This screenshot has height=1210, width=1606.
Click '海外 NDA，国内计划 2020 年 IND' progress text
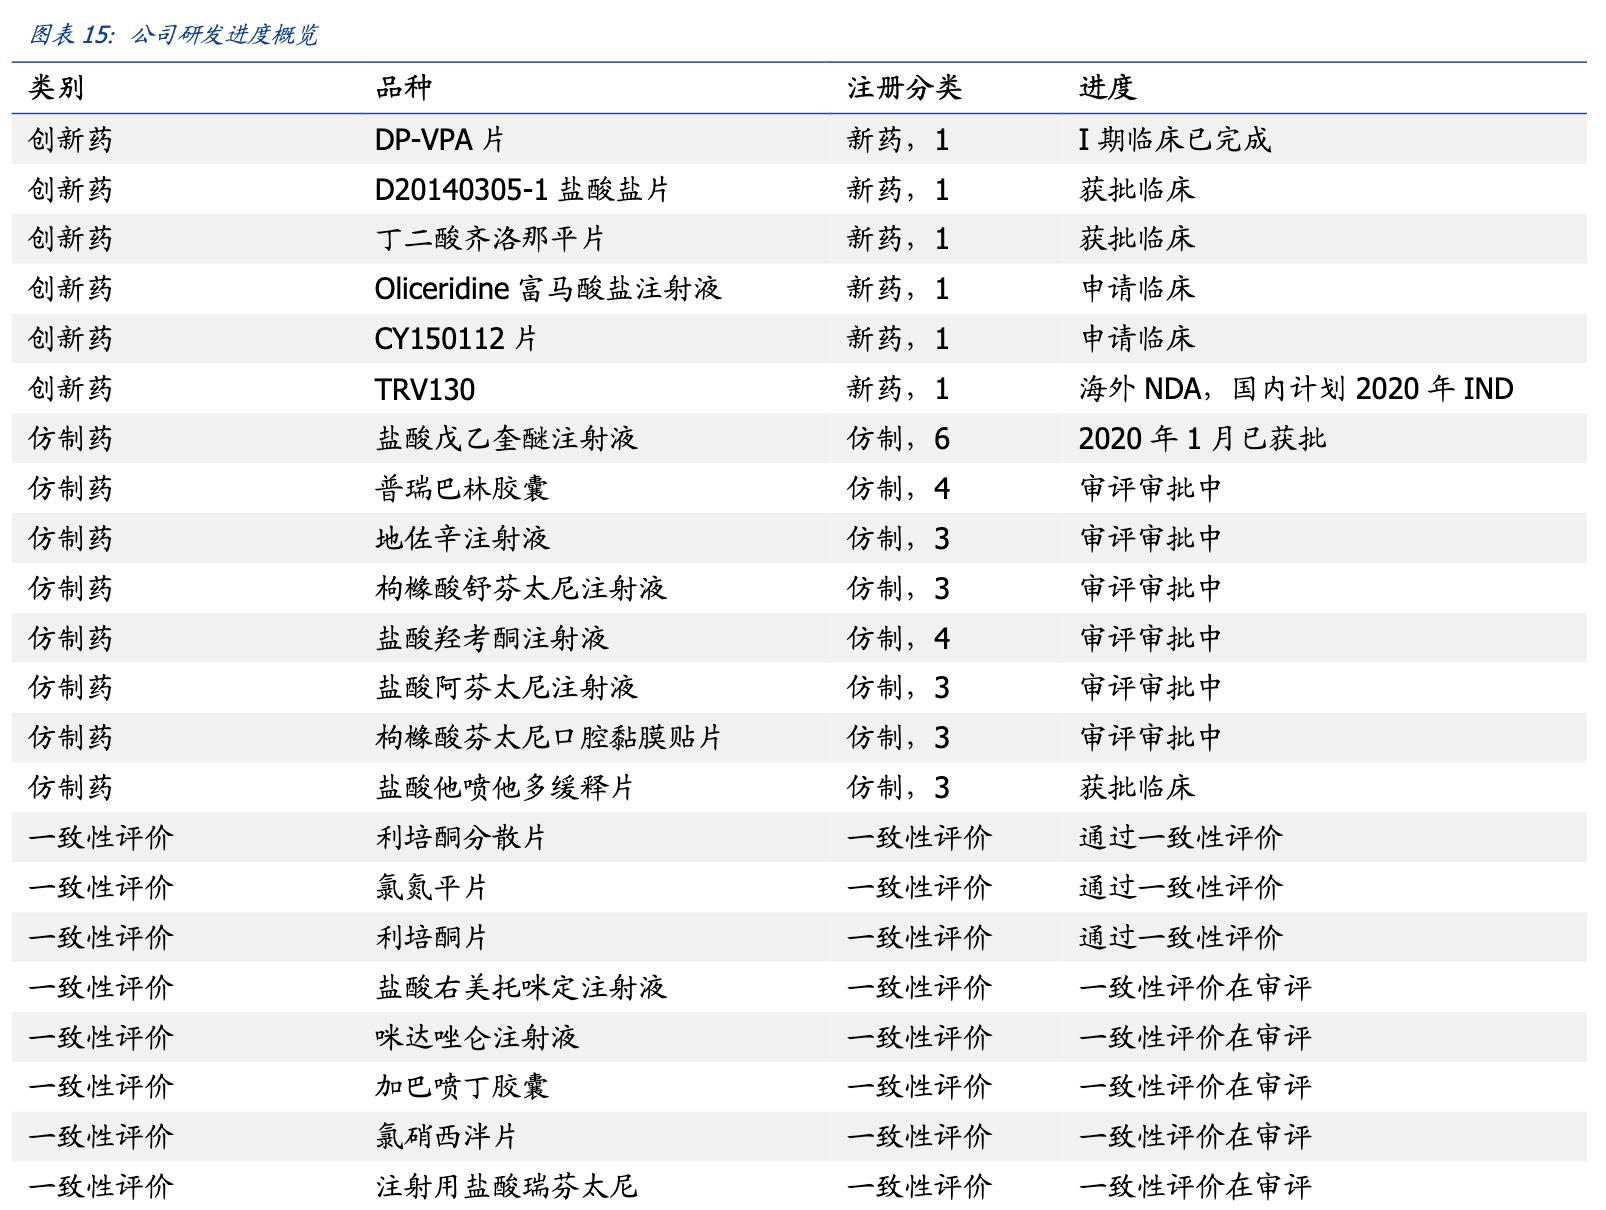[1296, 389]
